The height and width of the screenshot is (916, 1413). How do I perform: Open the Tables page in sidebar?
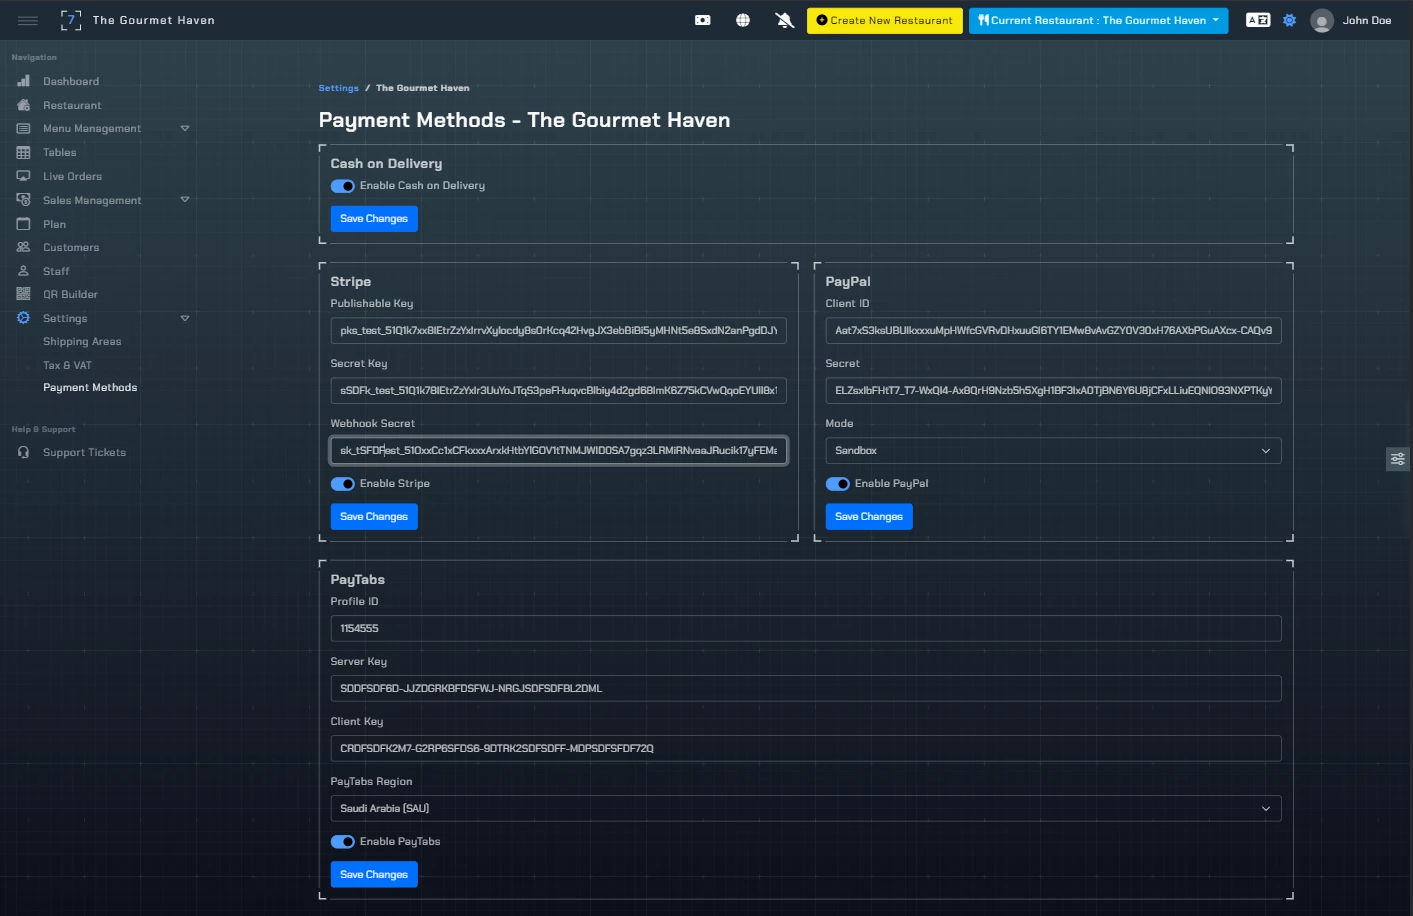[x=60, y=152]
